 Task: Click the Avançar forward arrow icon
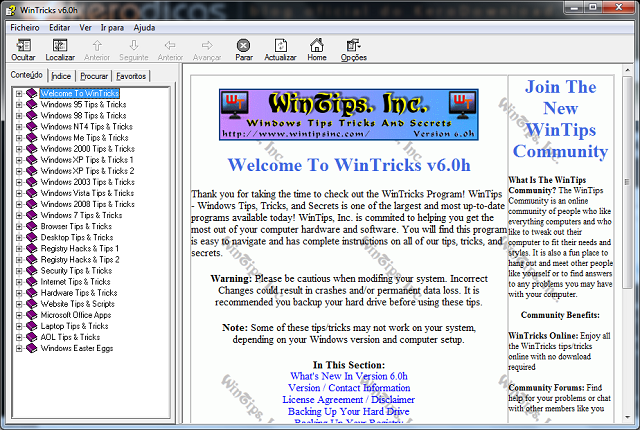click(207, 46)
